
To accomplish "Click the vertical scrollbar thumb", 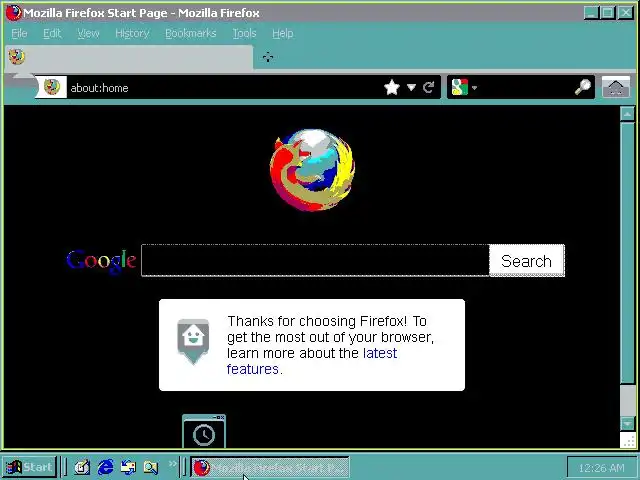I will [627, 252].
